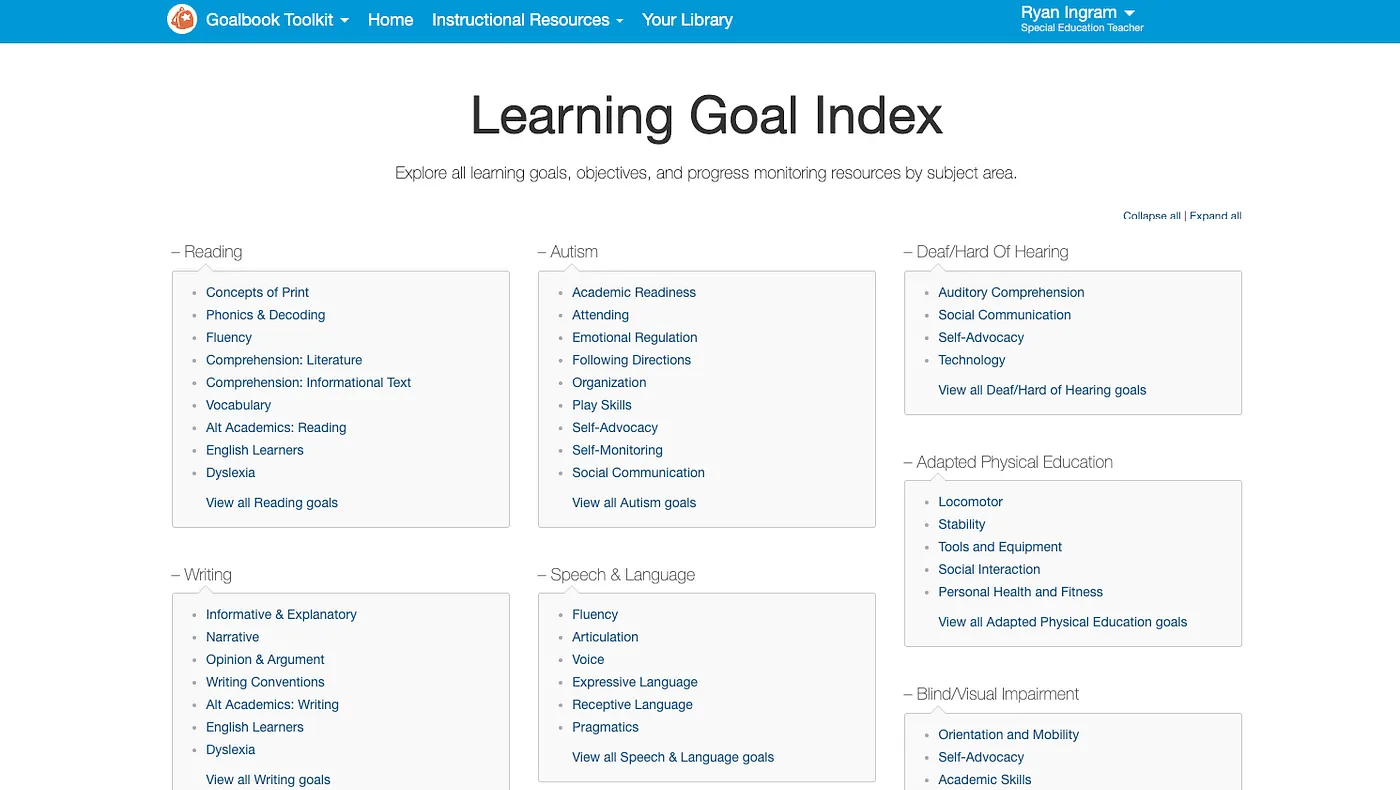Open the Phonics & Decoding goals
The image size is (1400, 790).
[265, 314]
